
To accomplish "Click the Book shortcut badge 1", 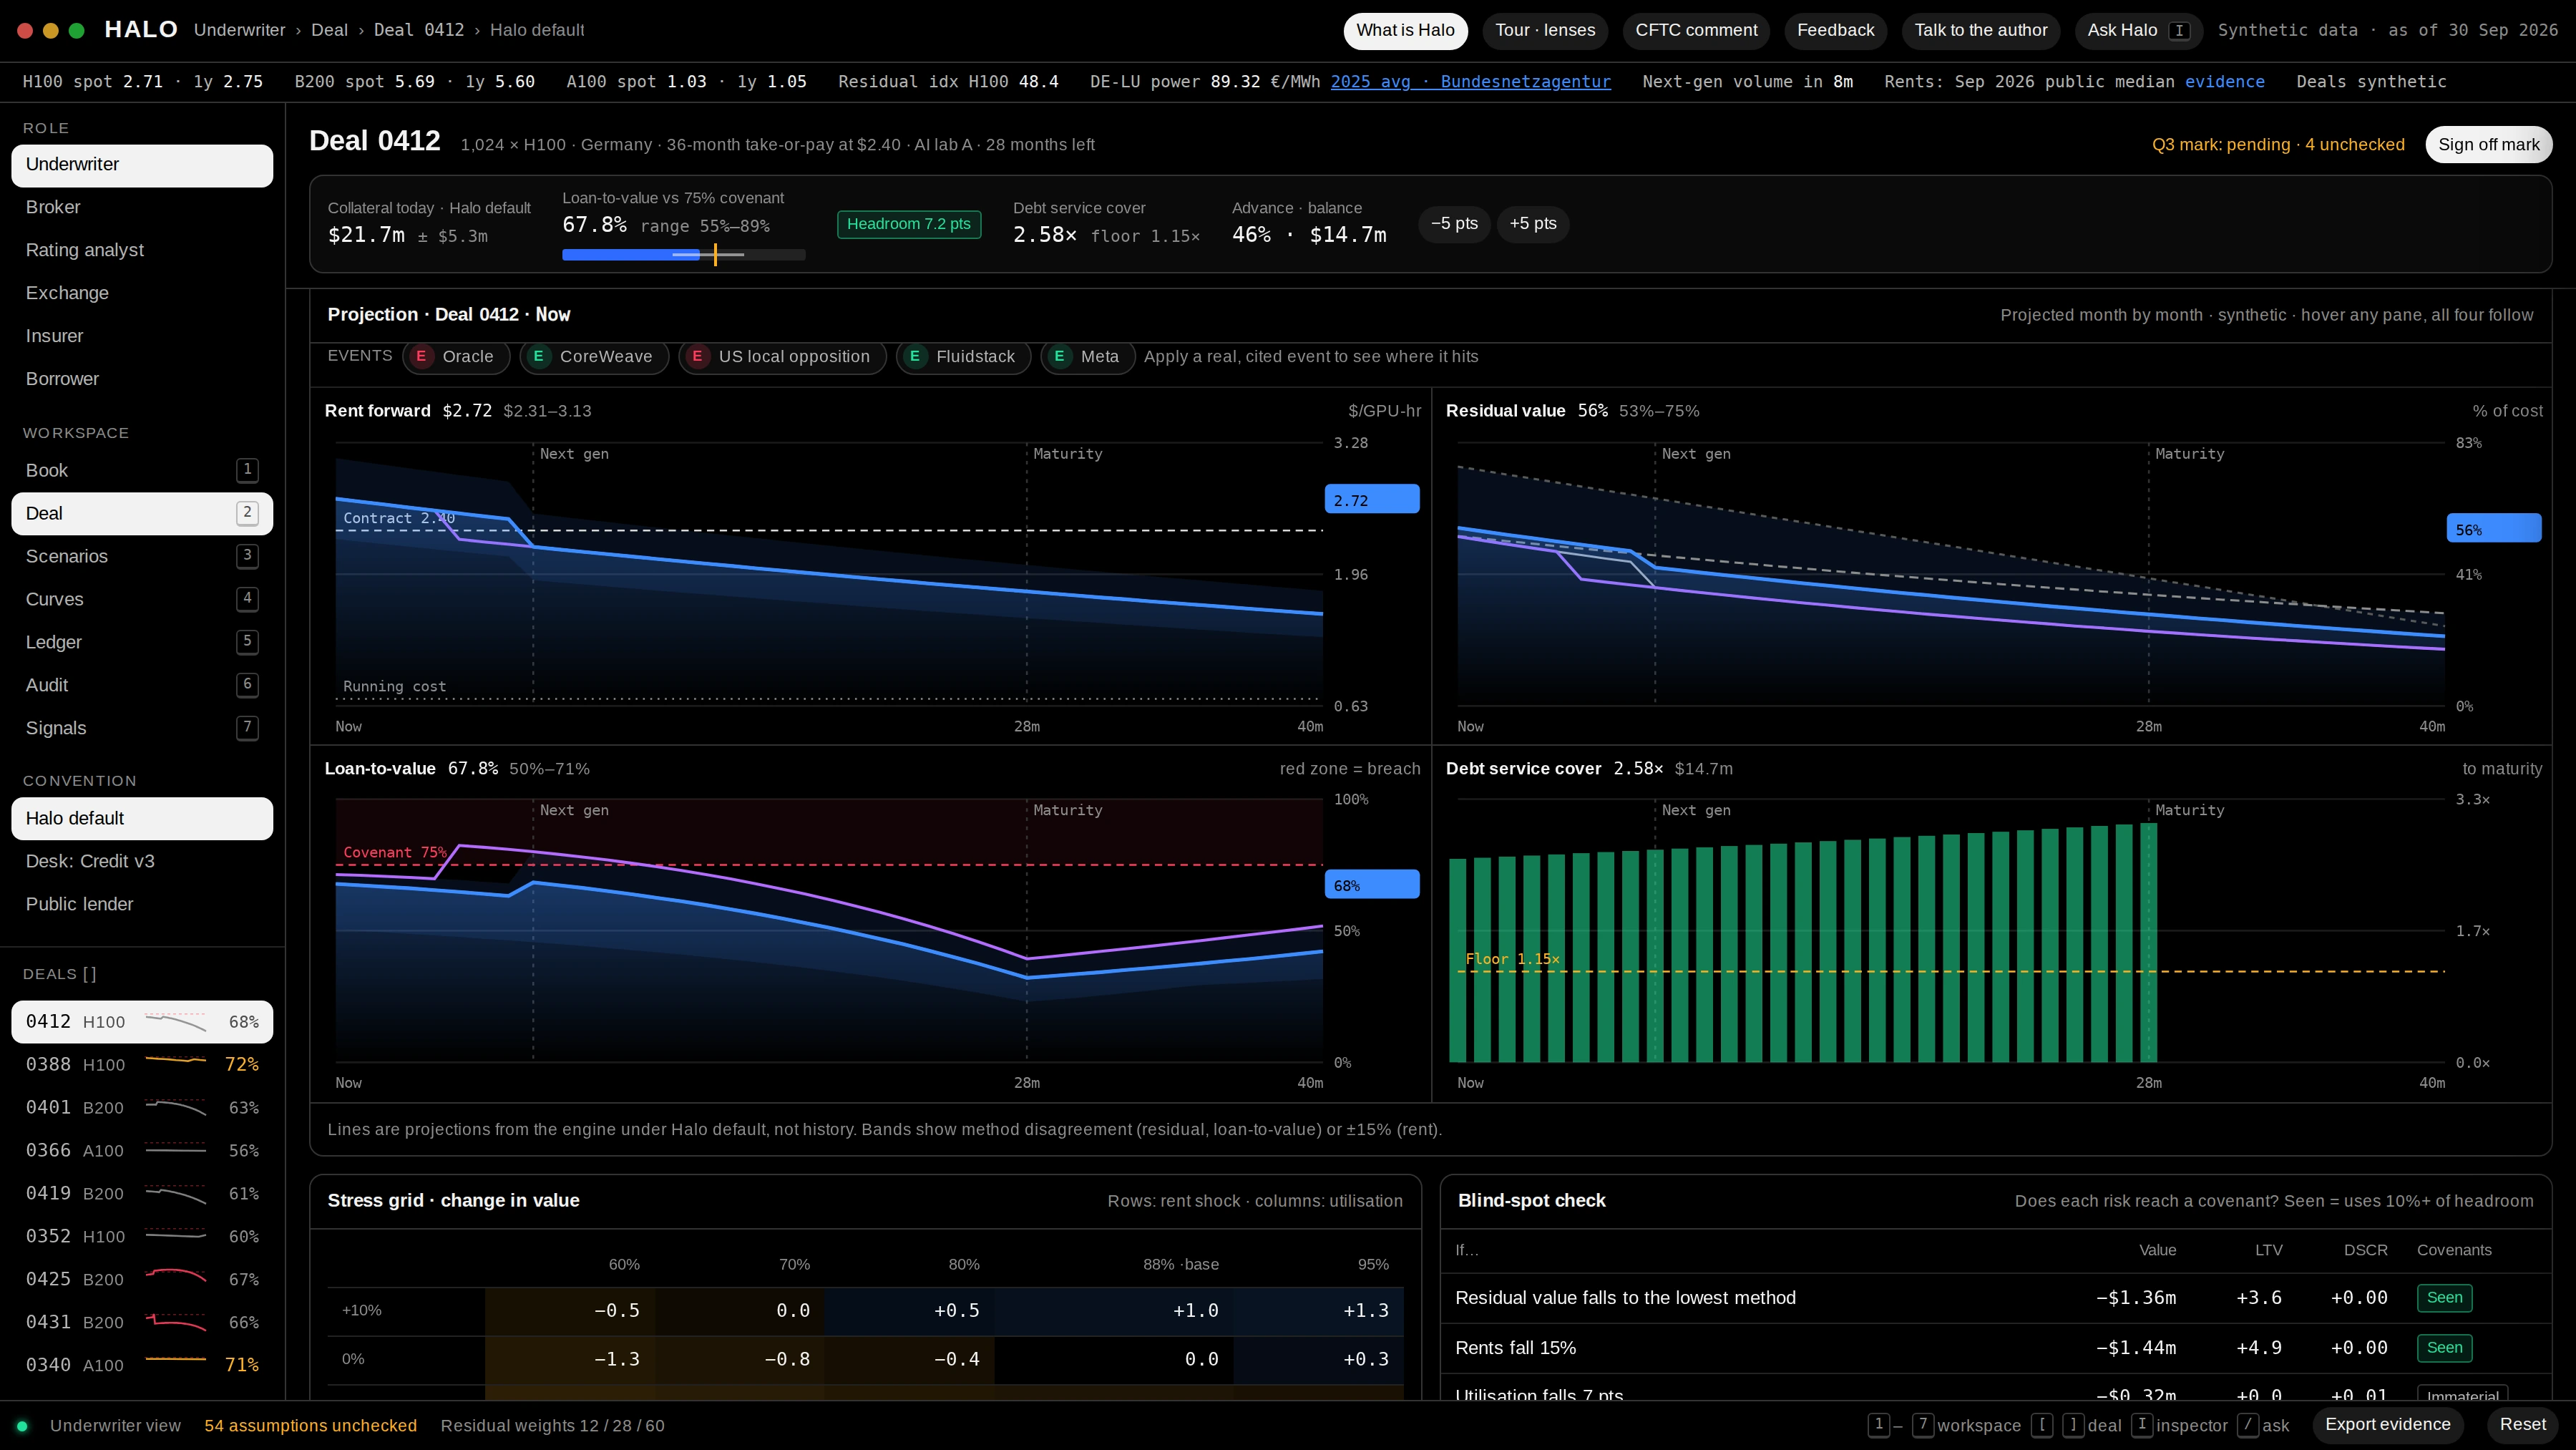I will pyautogui.click(x=247, y=470).
